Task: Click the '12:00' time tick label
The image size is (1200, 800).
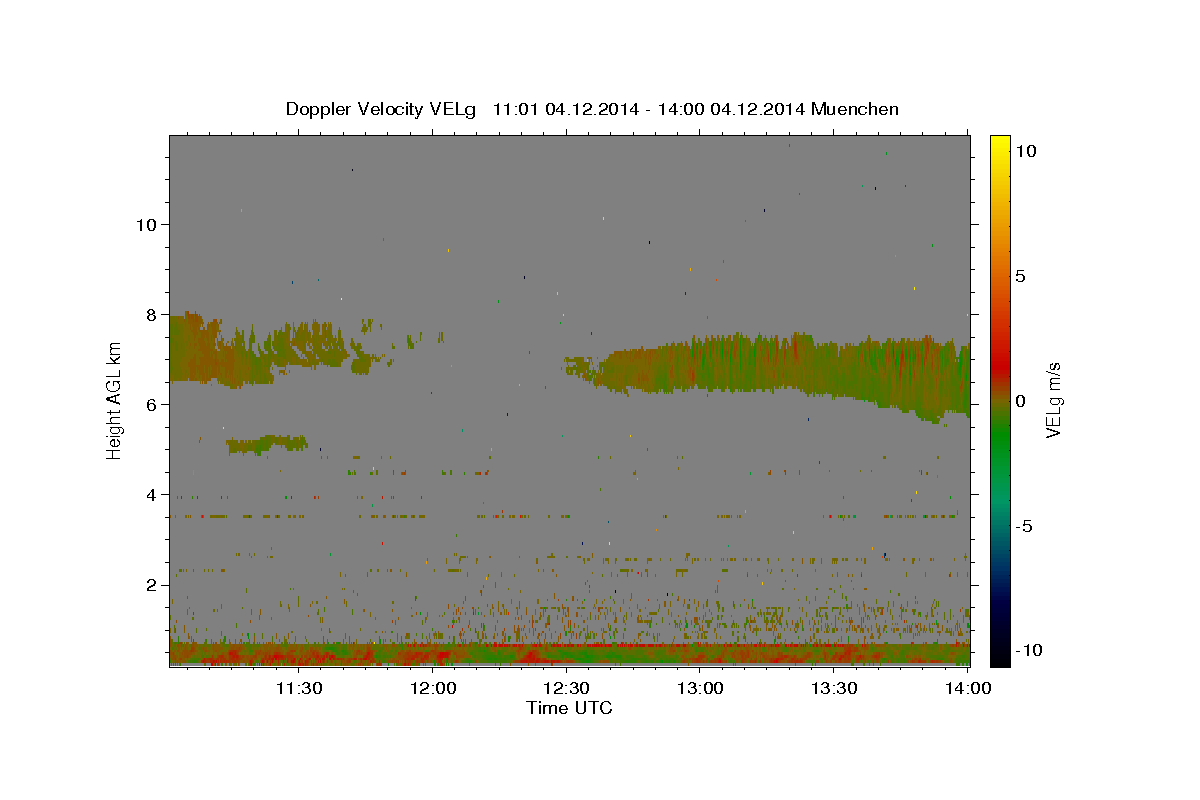Action: tap(433, 688)
